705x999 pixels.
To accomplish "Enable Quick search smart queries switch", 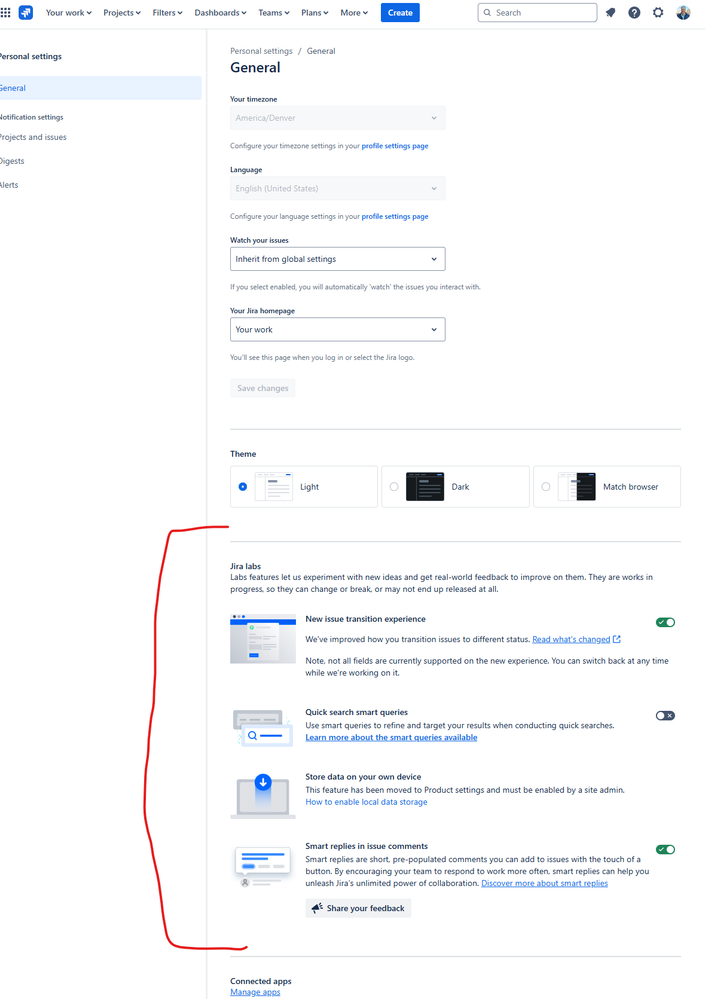I will [x=666, y=715].
